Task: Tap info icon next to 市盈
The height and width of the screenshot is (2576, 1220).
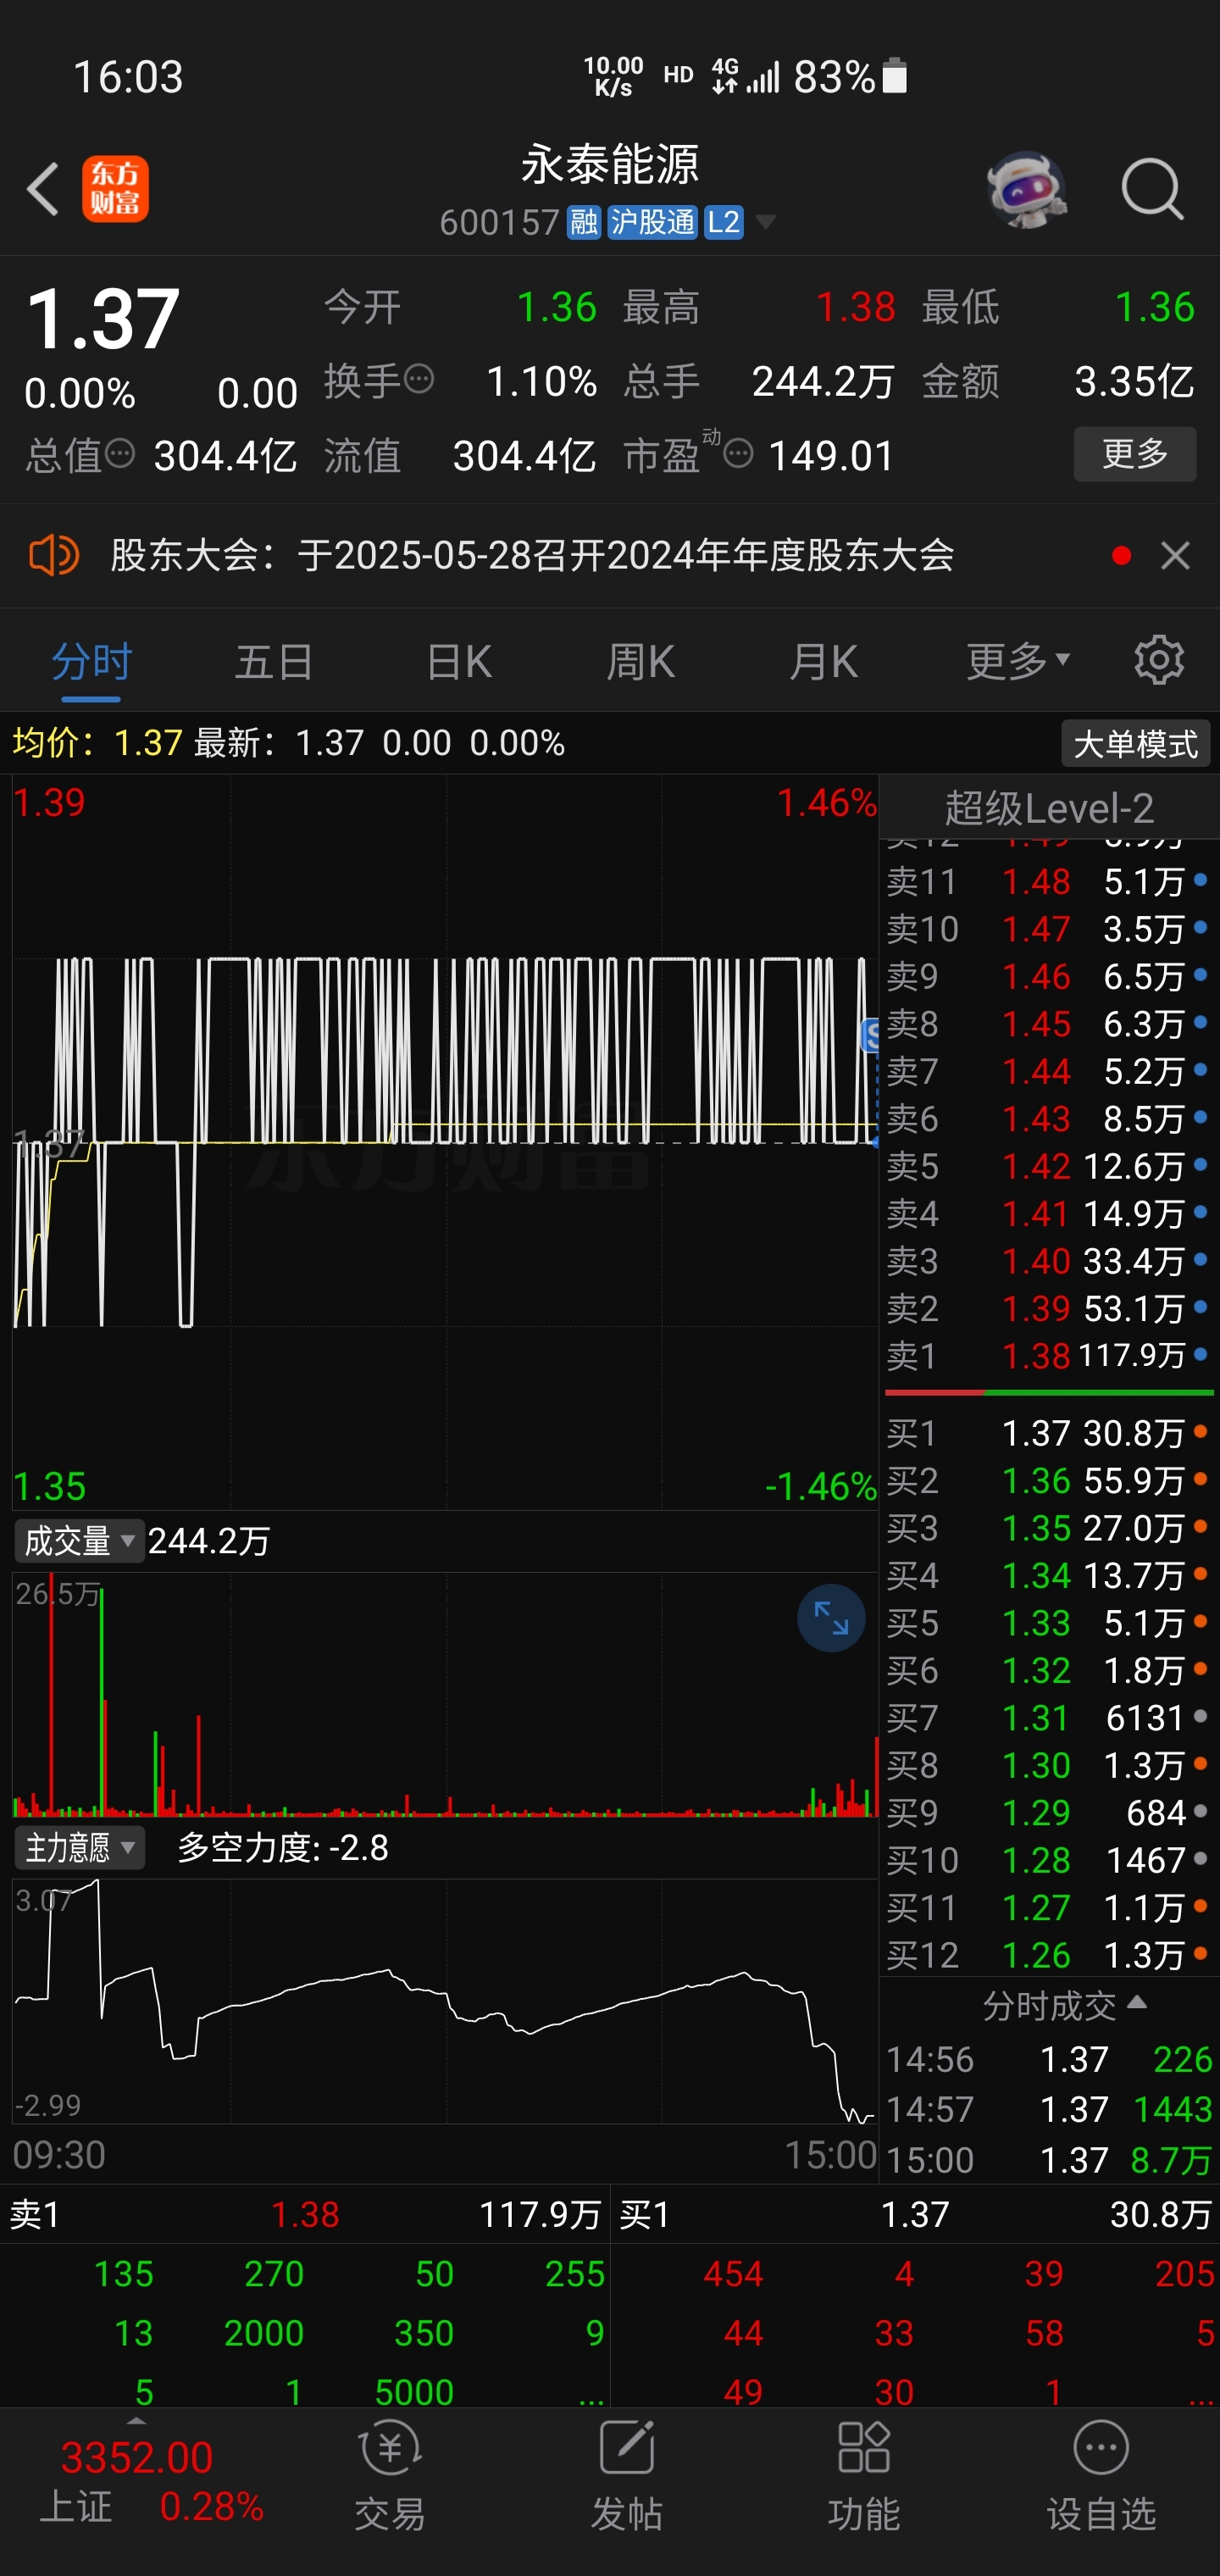Action: tap(738, 454)
